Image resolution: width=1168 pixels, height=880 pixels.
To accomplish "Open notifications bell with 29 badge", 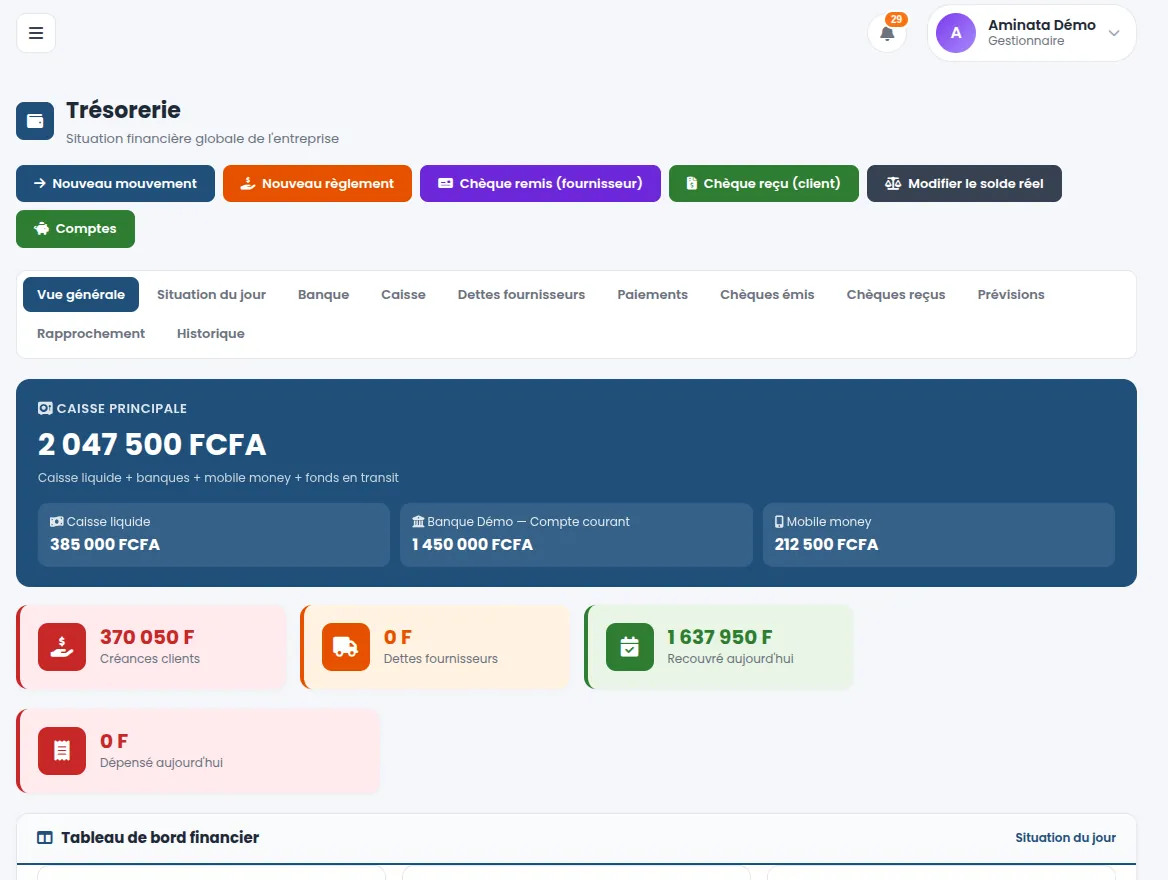I will [x=887, y=34].
